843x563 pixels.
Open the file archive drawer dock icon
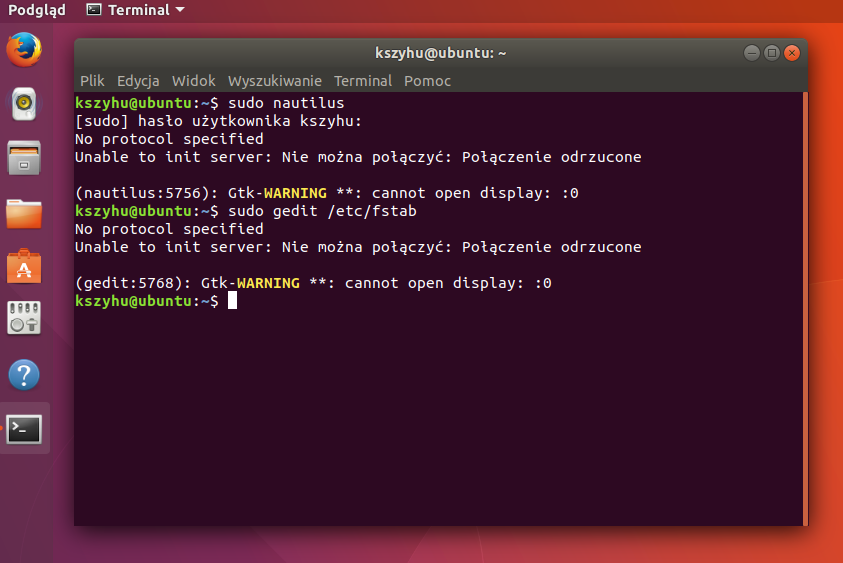coord(24,158)
